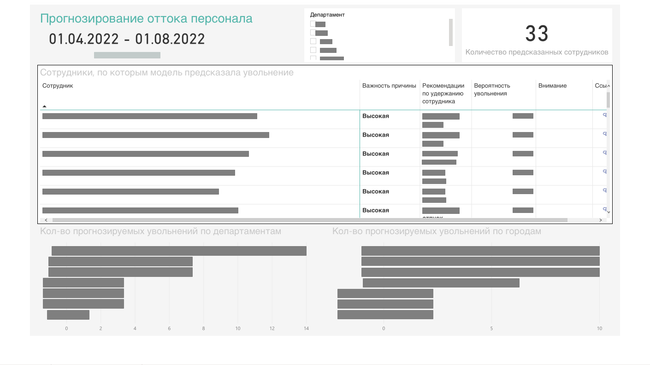Click Департамент slicer vertical scrollbar
650x365 pixels.
click(451, 32)
